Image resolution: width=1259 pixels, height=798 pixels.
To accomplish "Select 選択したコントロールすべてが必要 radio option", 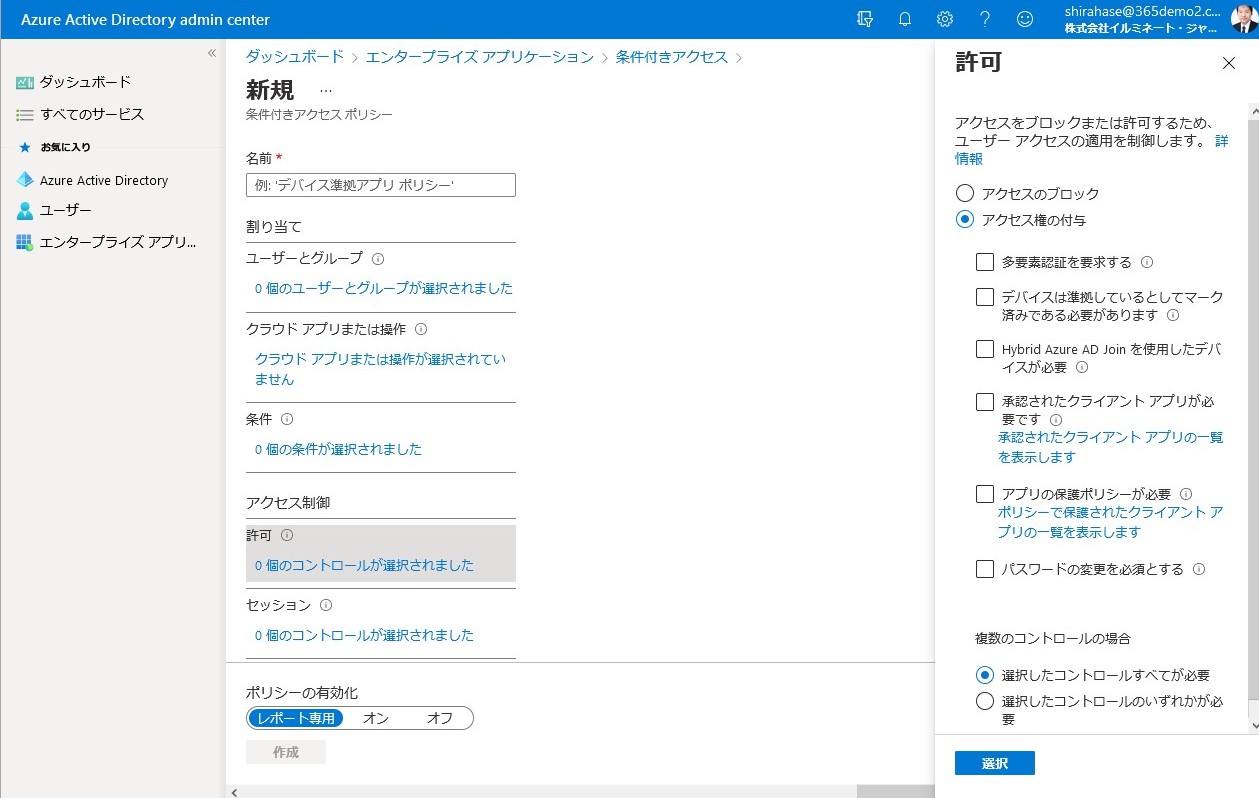I will click(985, 676).
